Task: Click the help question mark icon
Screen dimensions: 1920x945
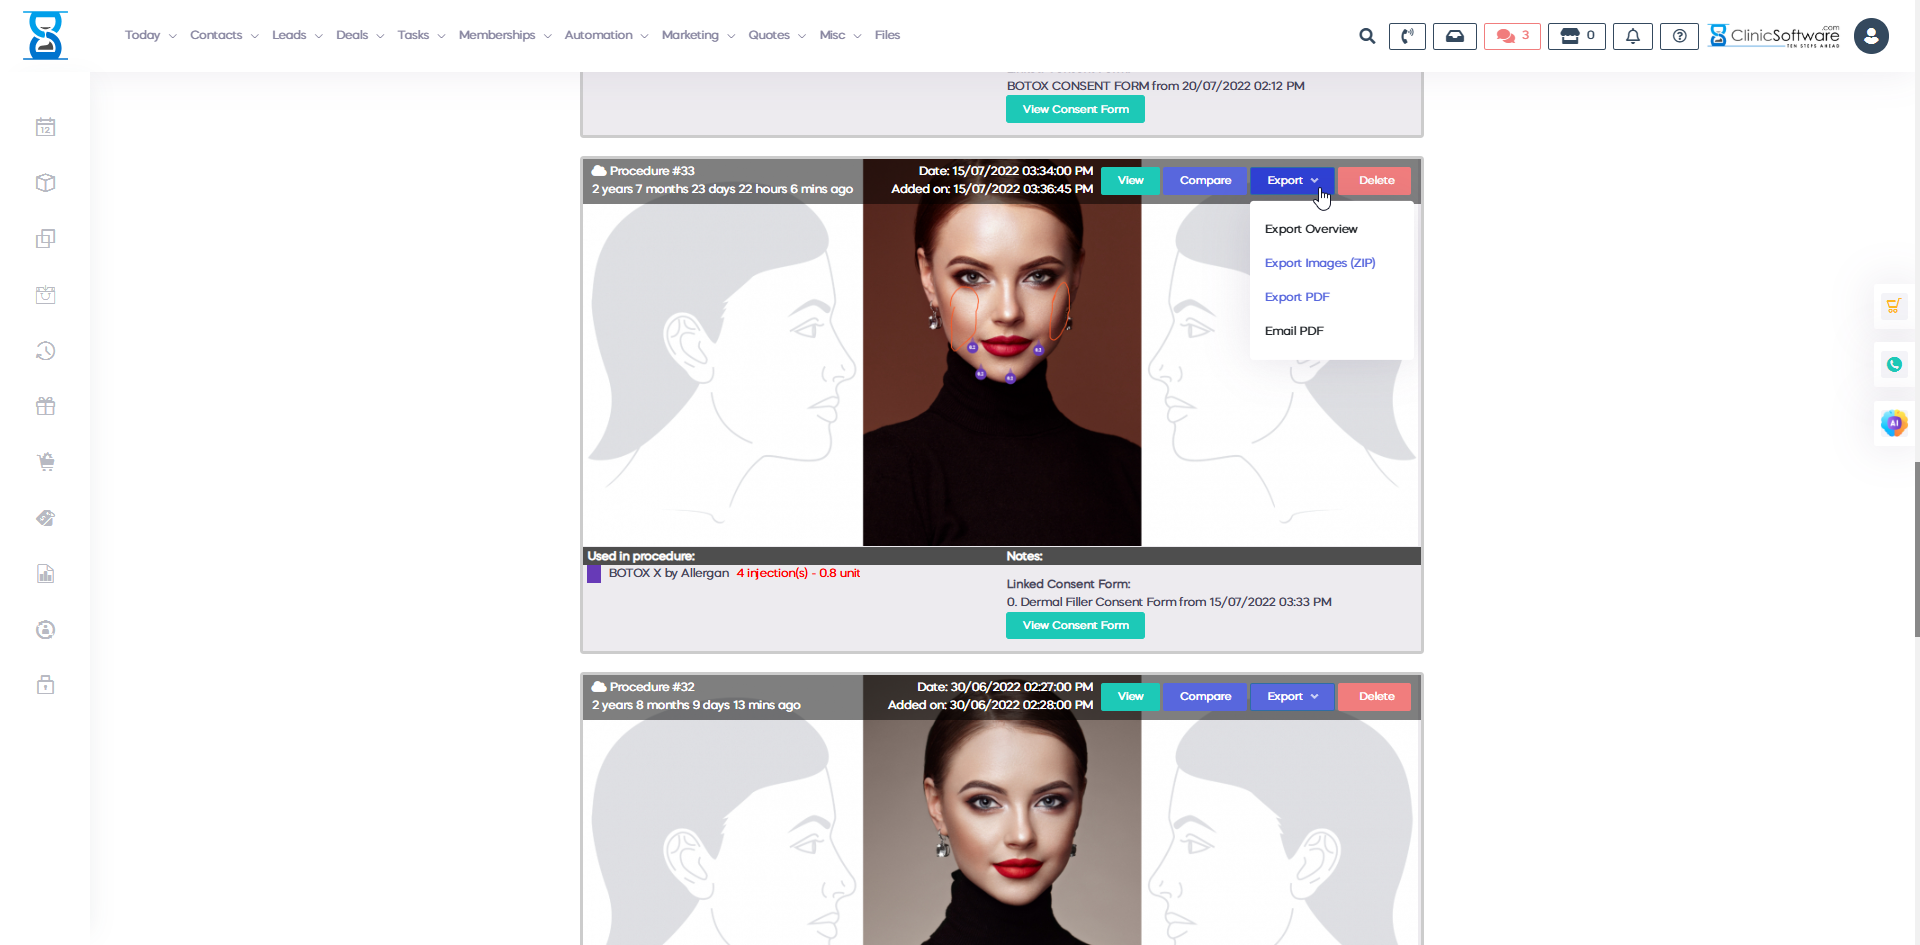Action: tap(1679, 36)
